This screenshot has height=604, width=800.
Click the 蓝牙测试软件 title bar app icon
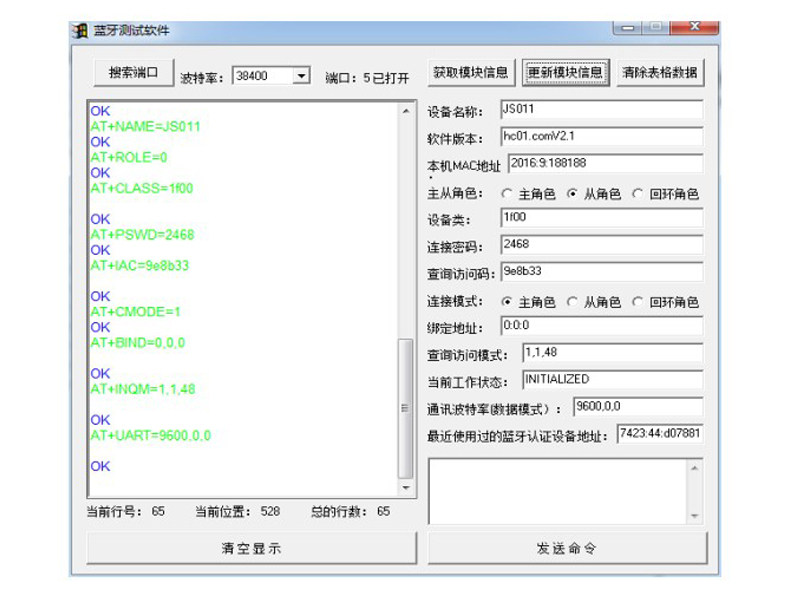pos(80,31)
